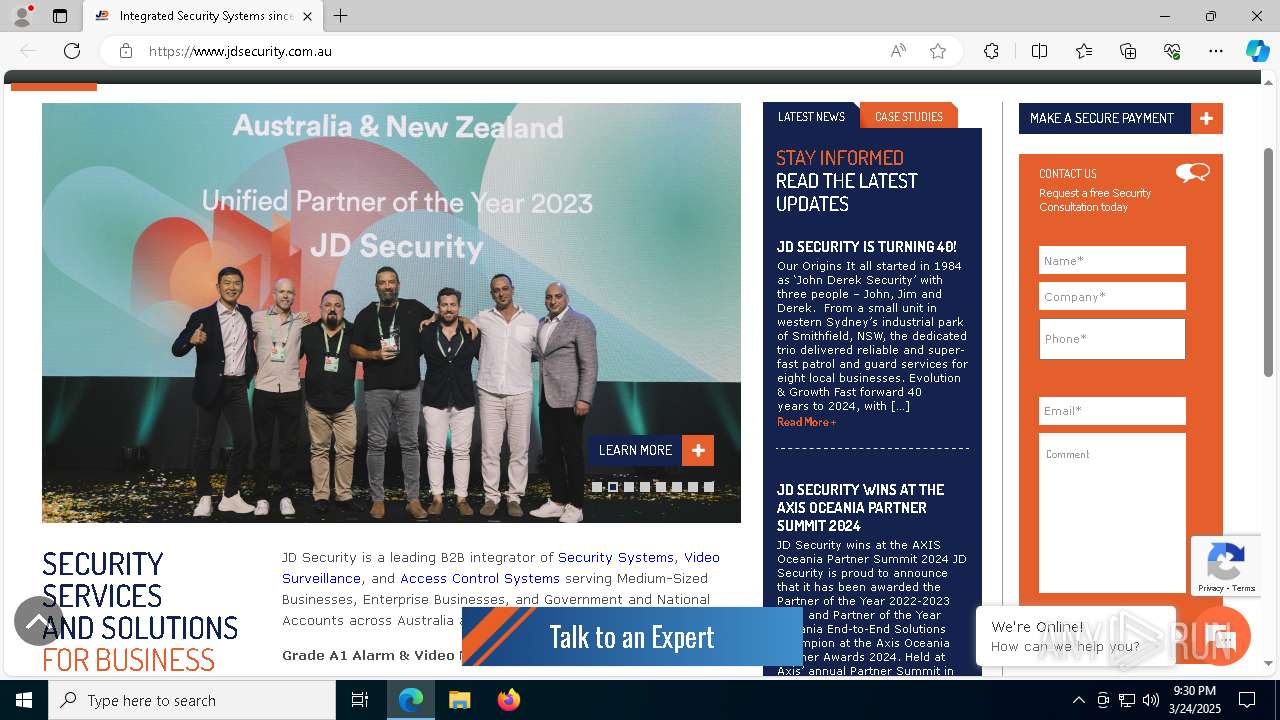Image resolution: width=1280 pixels, height=720 pixels.
Task: Click the reCAPTCHA badge
Action: (x=1225, y=566)
